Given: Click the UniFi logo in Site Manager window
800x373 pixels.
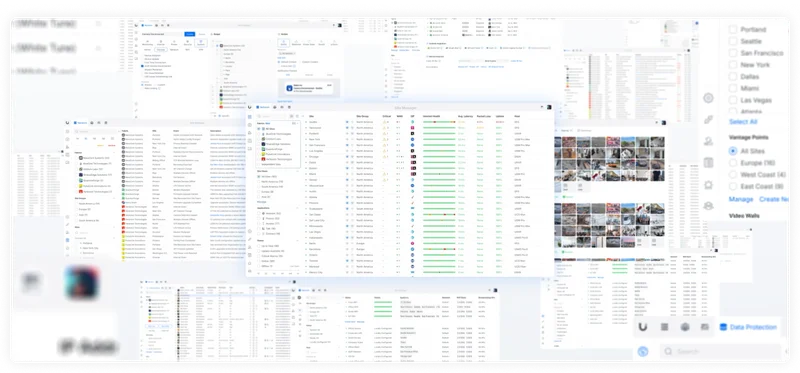Looking at the screenshot, I should point(249,107).
